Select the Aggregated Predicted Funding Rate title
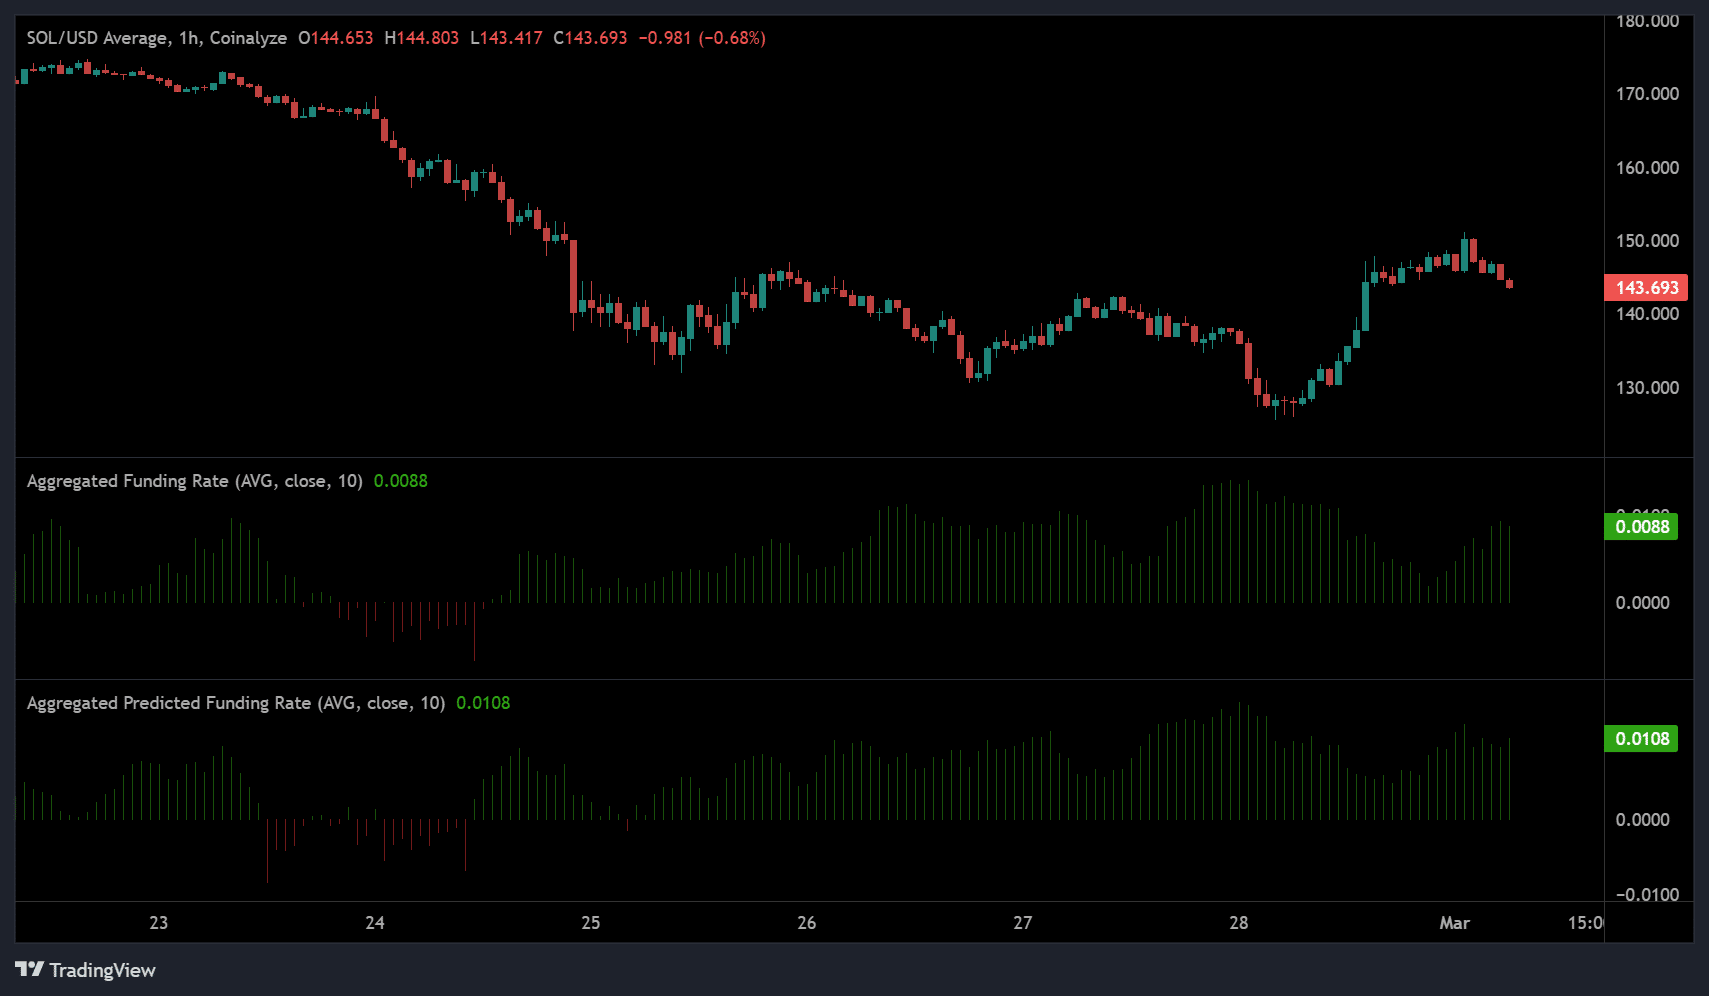 [x=235, y=703]
